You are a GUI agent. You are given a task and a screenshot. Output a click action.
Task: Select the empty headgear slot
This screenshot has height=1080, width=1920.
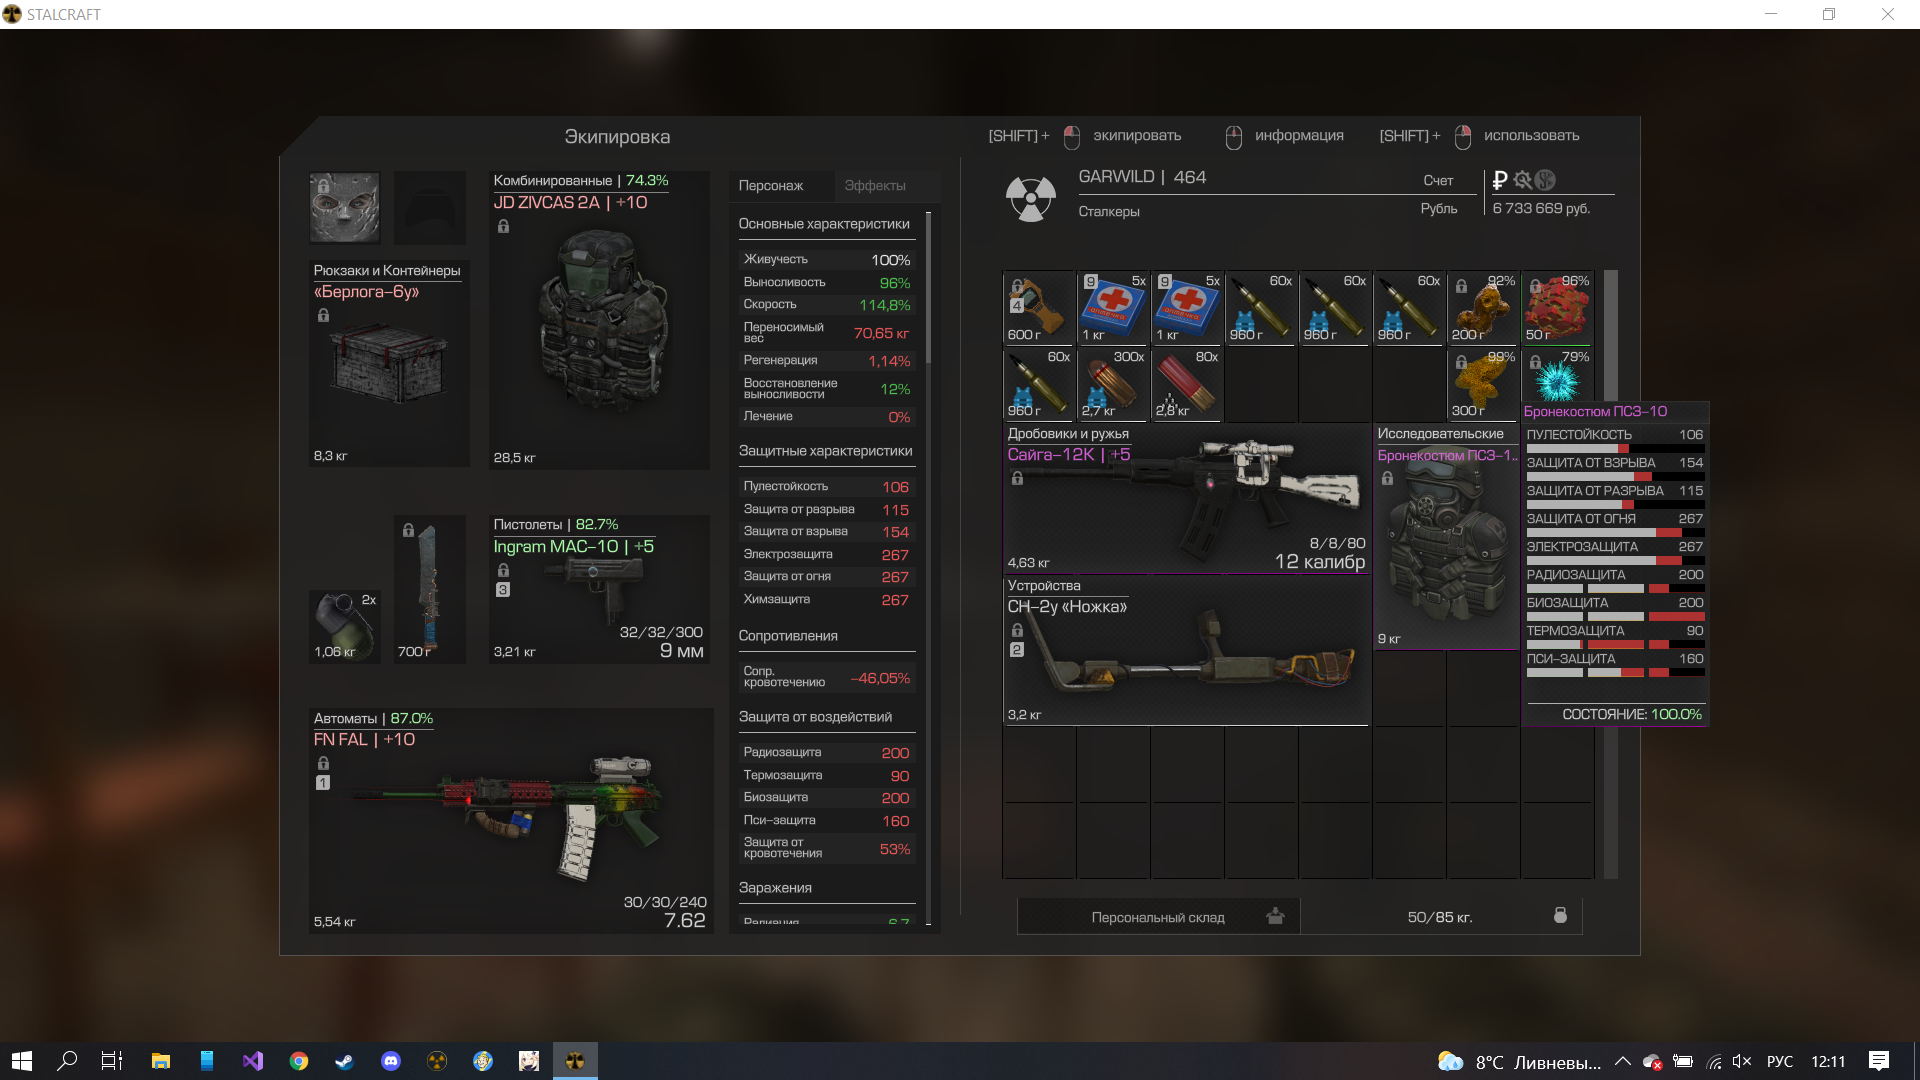(x=430, y=208)
